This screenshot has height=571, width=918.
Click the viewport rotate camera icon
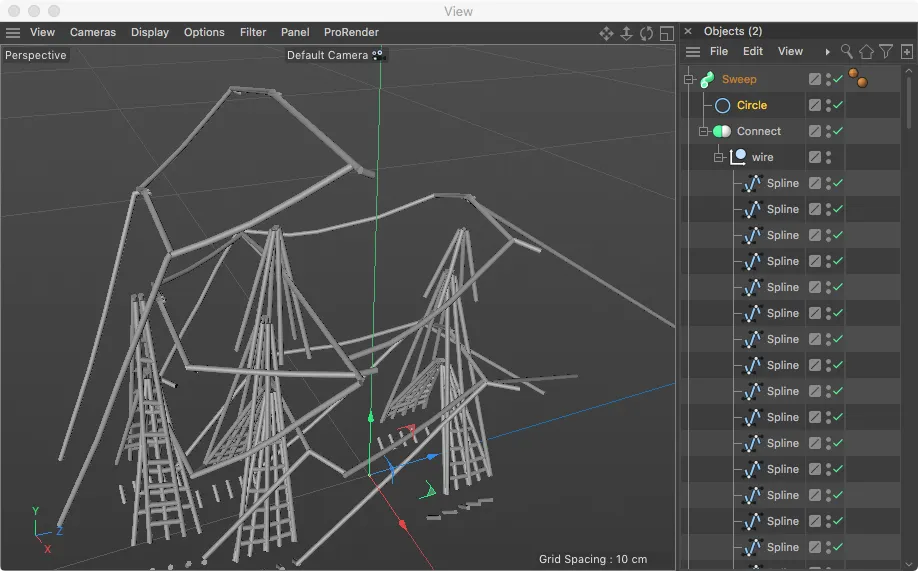[x=647, y=33]
